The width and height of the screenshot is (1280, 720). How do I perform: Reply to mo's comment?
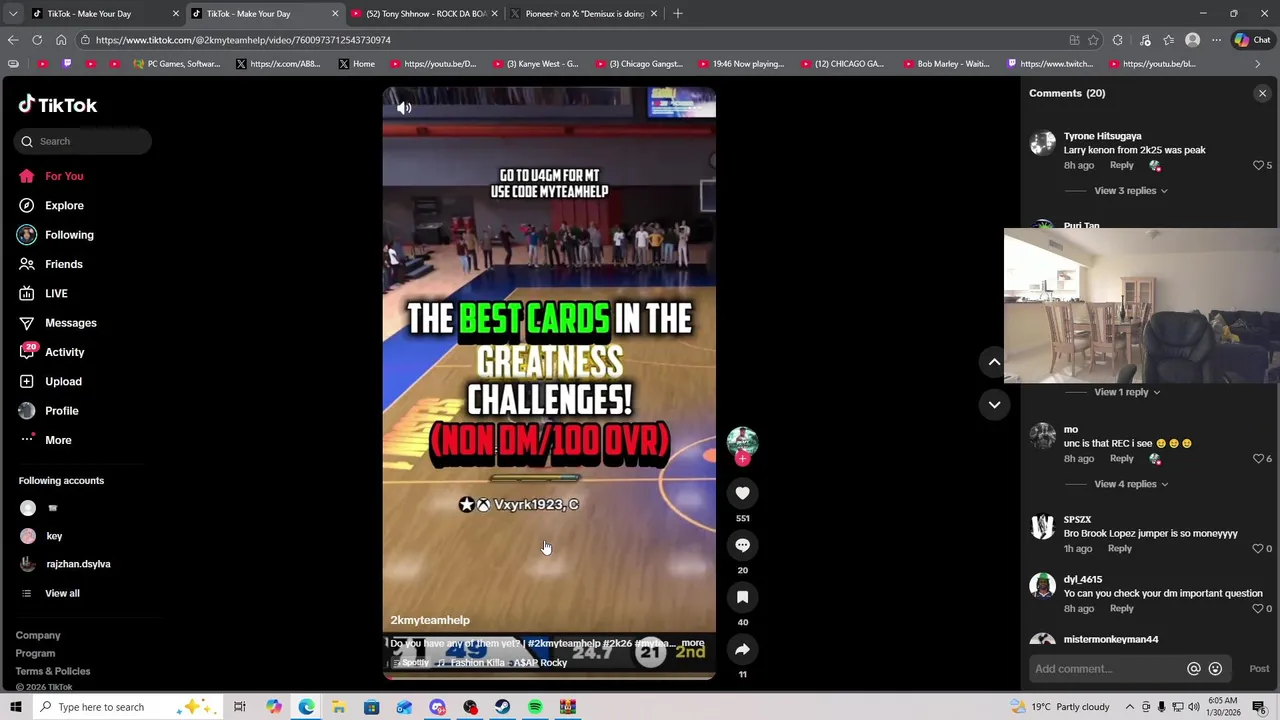[1121, 458]
